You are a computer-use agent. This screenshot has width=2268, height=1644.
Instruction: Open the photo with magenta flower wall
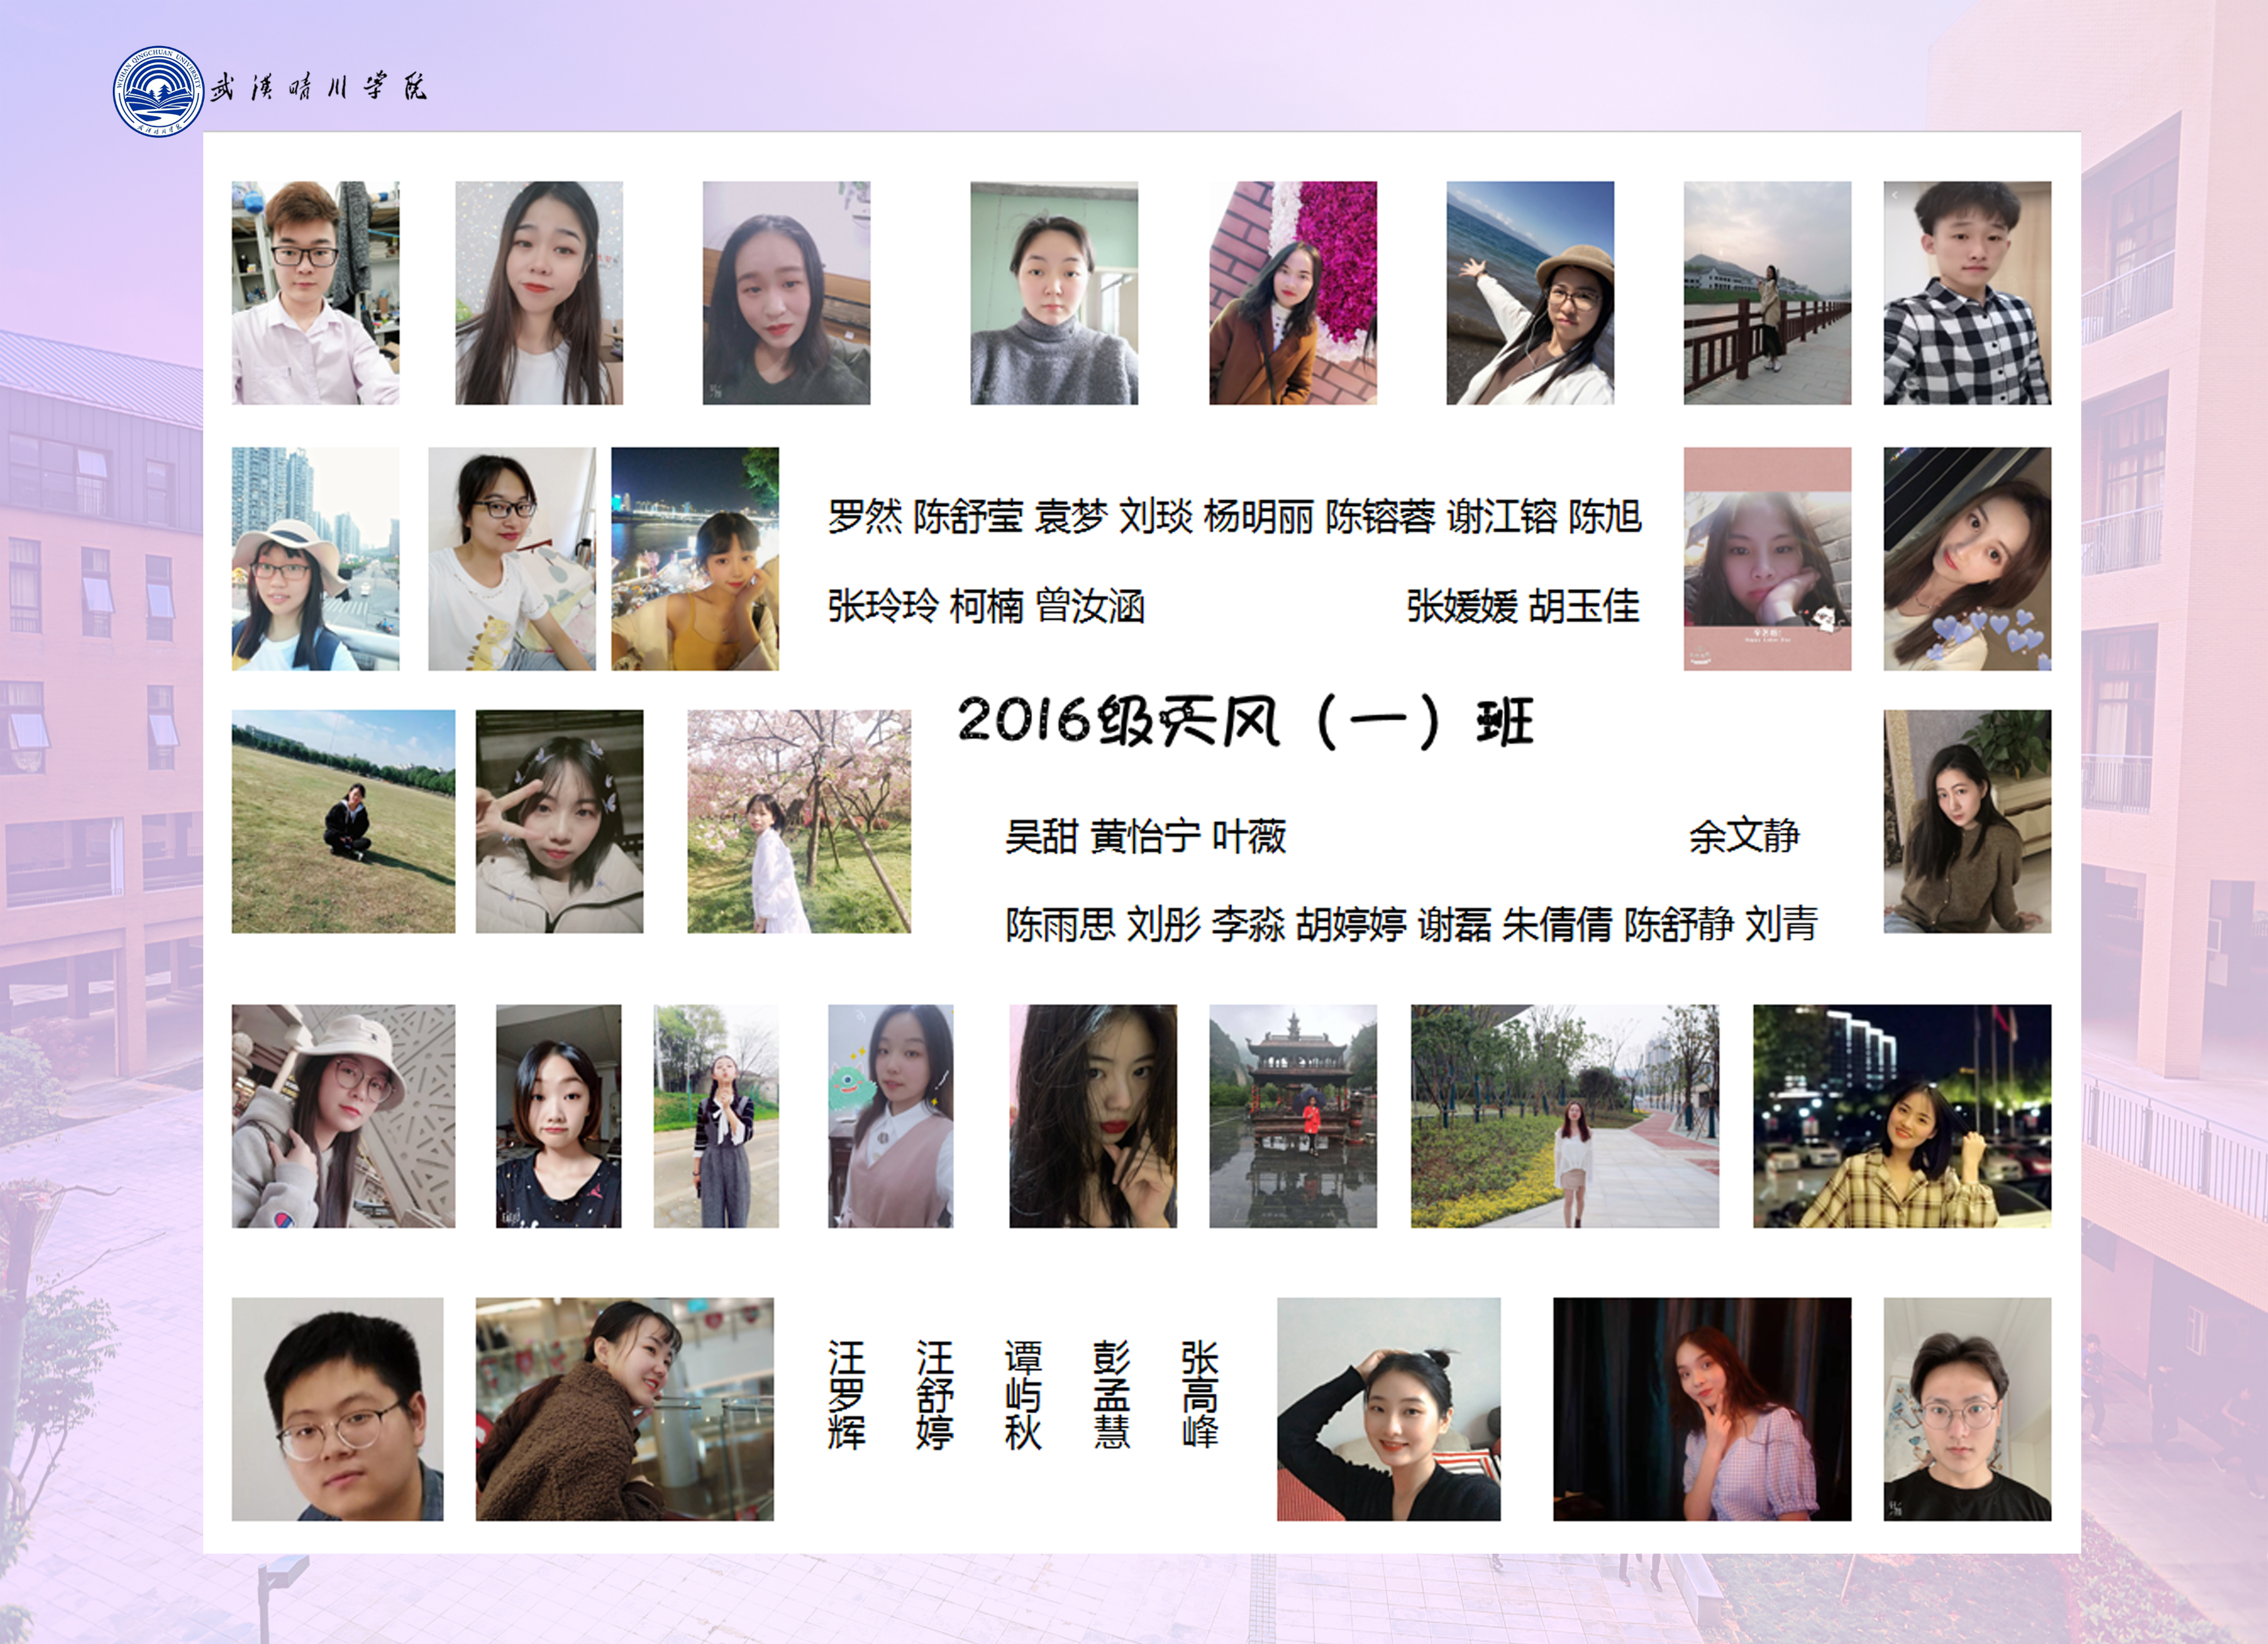coord(1292,292)
